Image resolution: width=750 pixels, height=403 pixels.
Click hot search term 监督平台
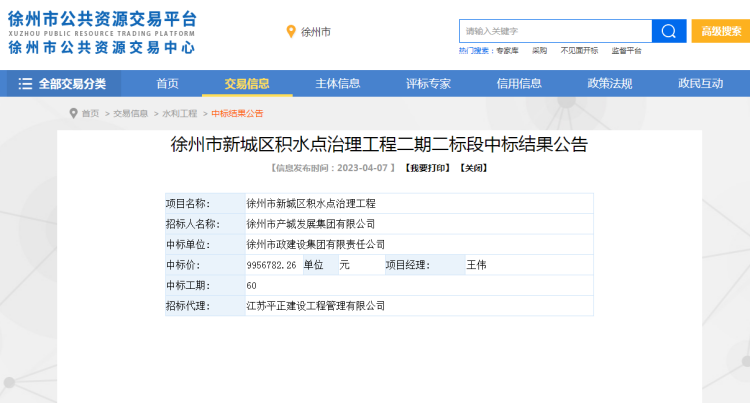coord(626,51)
